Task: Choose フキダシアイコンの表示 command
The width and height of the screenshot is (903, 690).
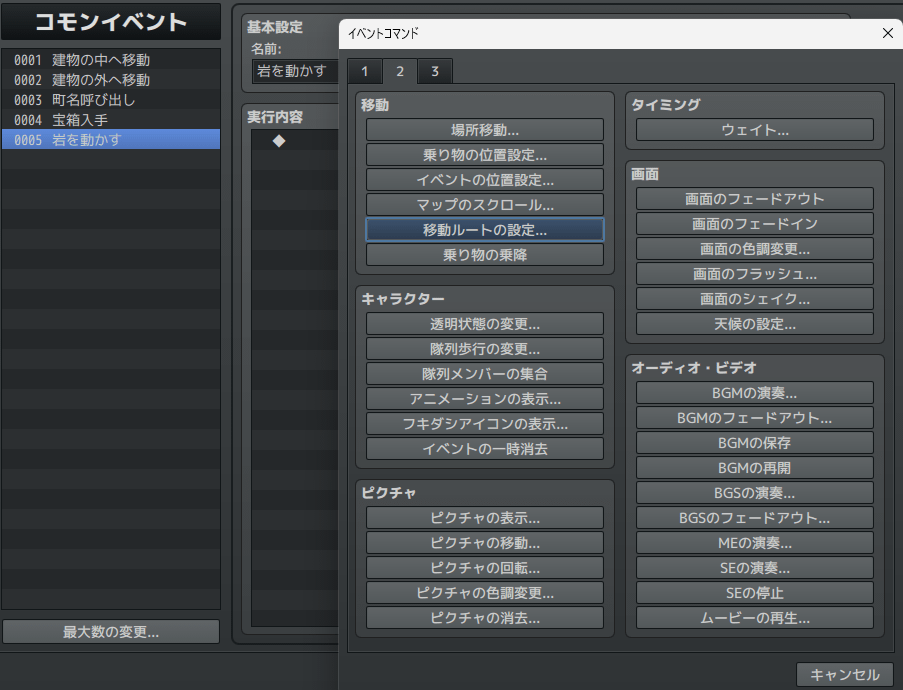Action: tap(484, 424)
